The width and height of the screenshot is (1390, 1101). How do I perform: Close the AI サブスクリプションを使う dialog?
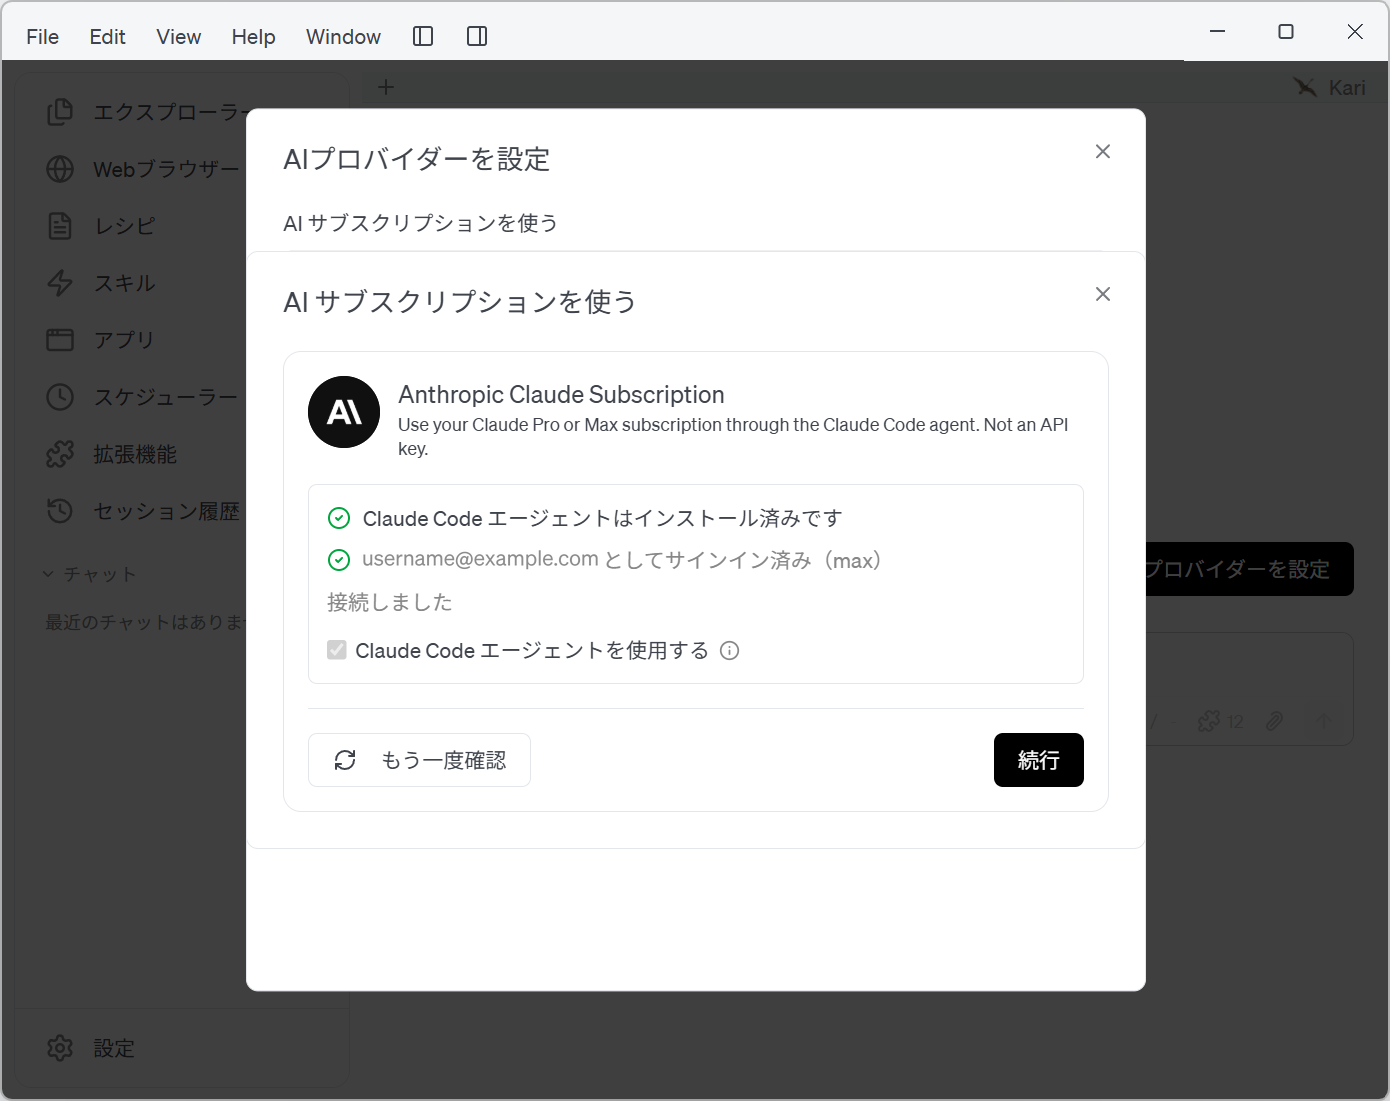(x=1103, y=294)
